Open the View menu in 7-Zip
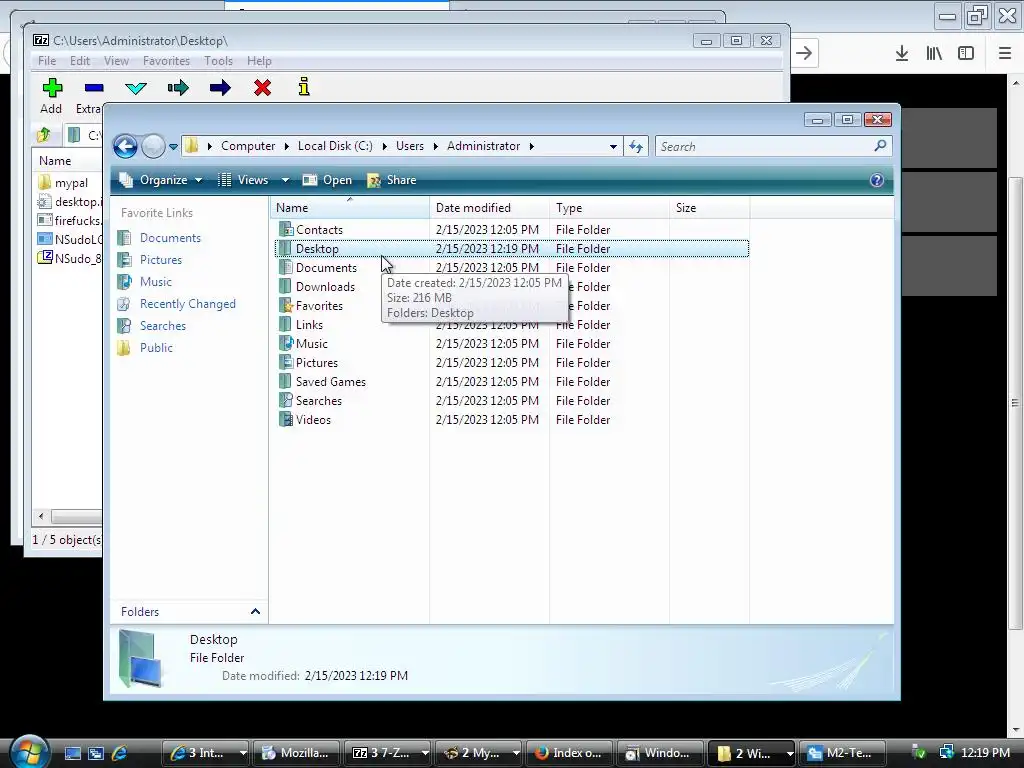1024x768 pixels. [x=116, y=61]
